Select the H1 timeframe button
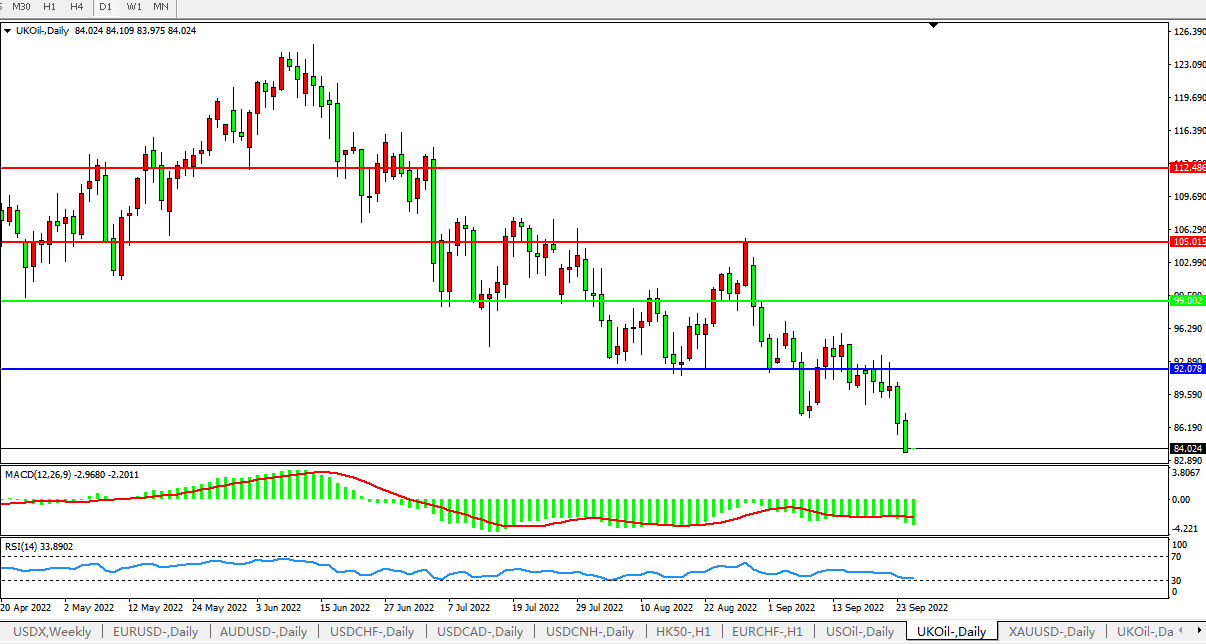Image resolution: width=1206 pixels, height=644 pixels. tap(50, 7)
